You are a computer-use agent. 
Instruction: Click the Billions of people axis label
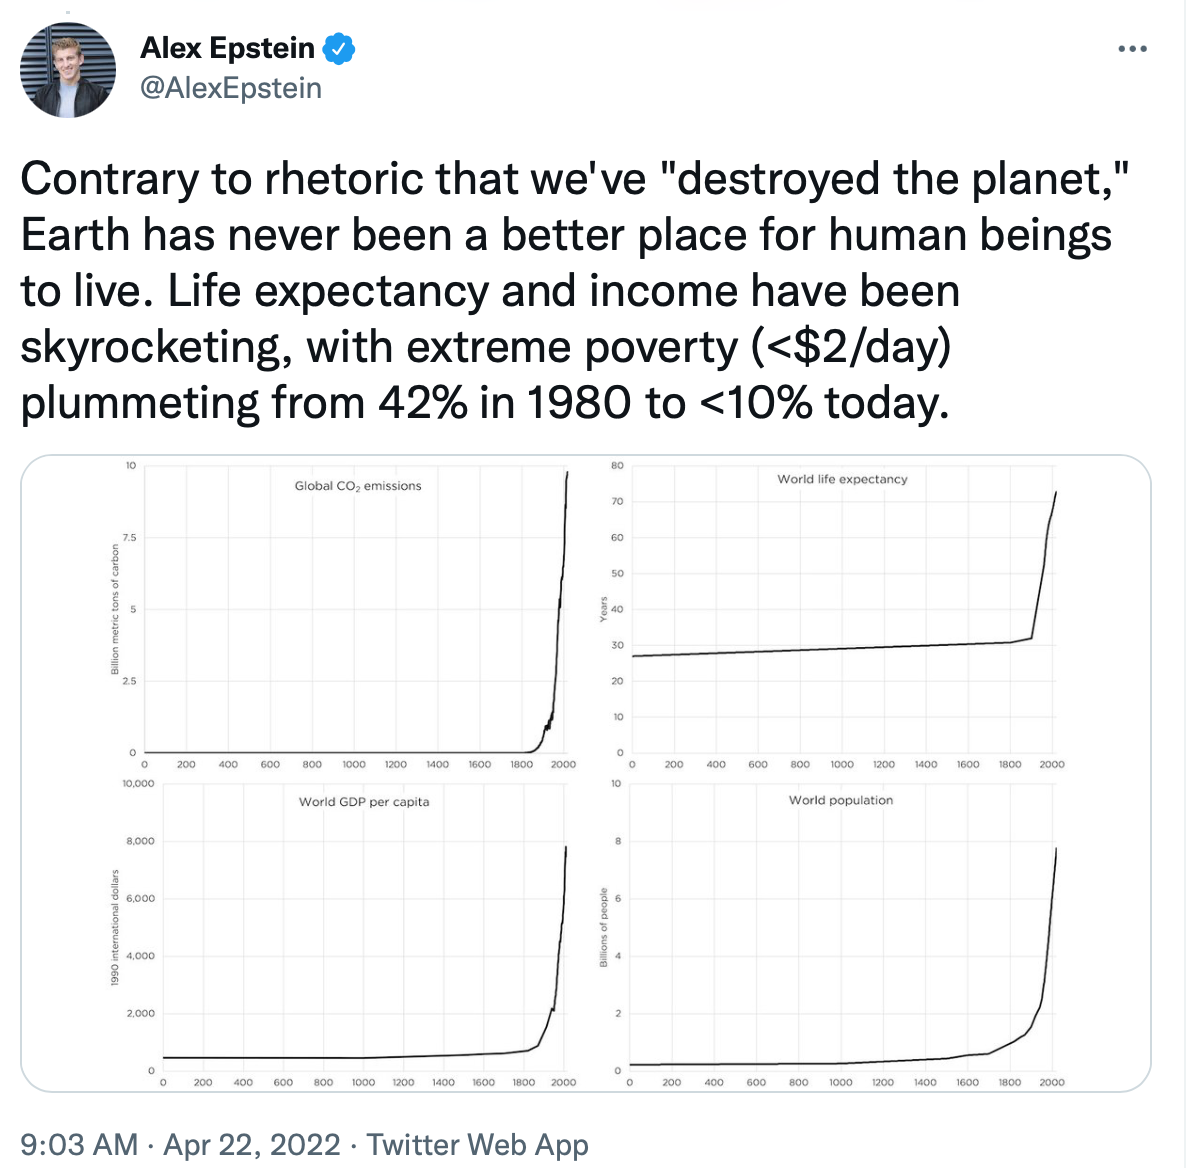[x=603, y=927]
